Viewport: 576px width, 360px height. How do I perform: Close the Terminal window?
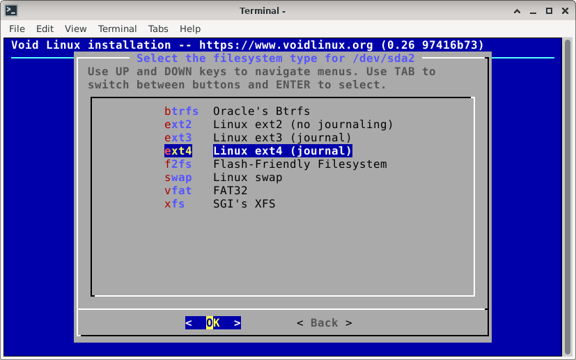coord(565,11)
